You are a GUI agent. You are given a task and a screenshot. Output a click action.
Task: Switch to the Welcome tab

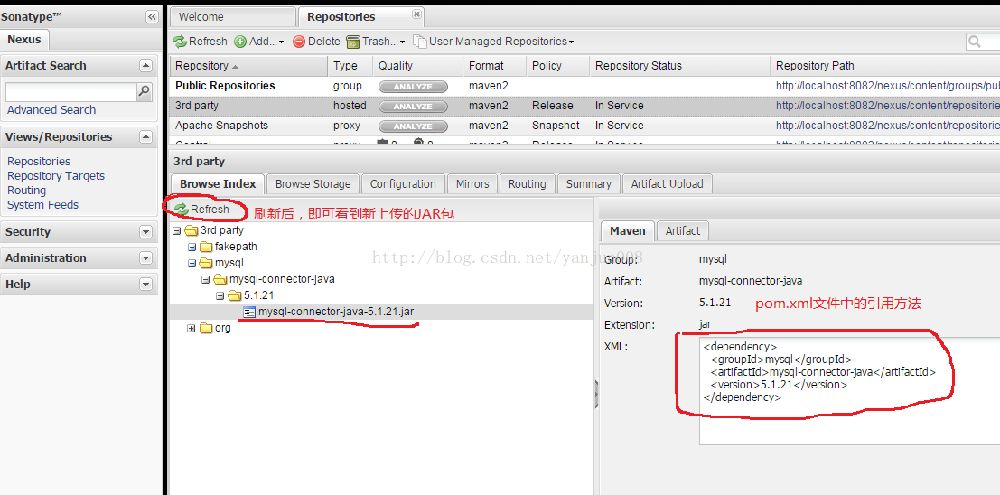(232, 17)
